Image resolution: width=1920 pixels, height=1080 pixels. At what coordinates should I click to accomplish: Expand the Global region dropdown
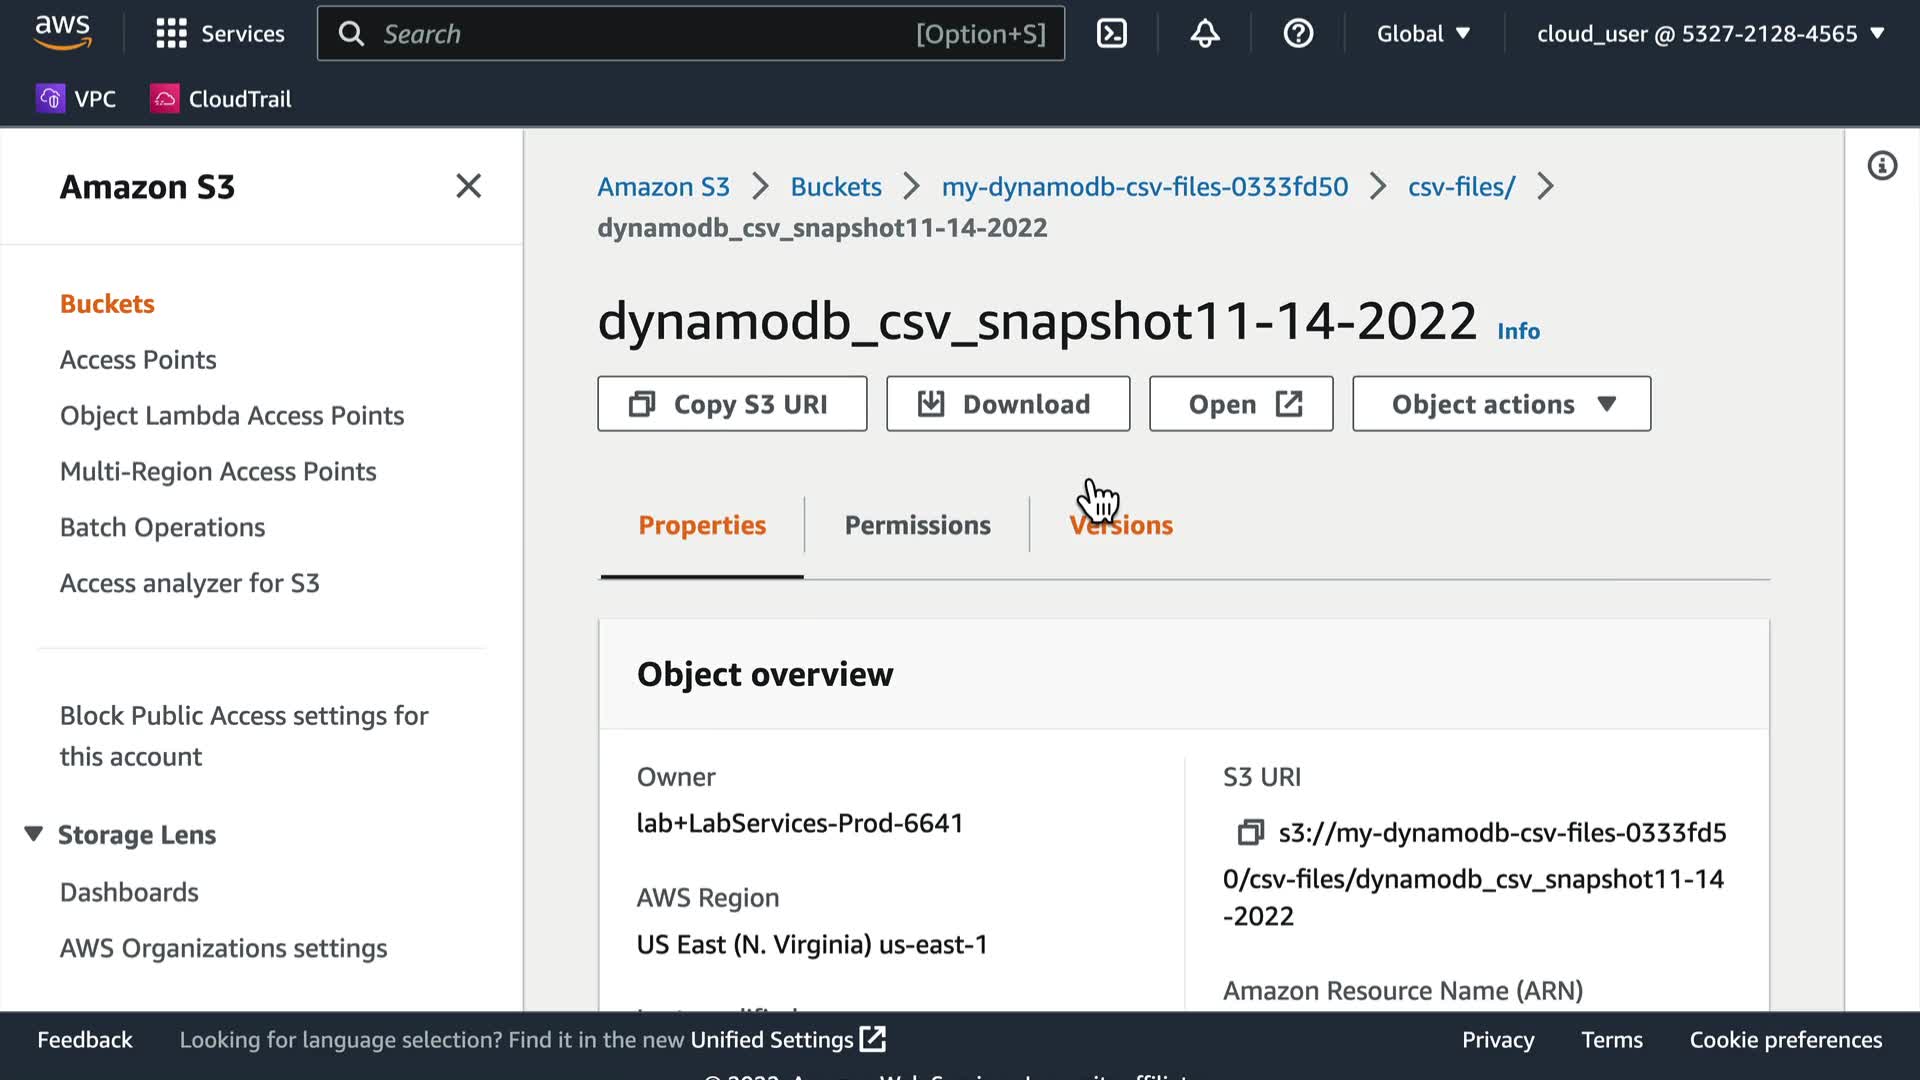coord(1422,34)
